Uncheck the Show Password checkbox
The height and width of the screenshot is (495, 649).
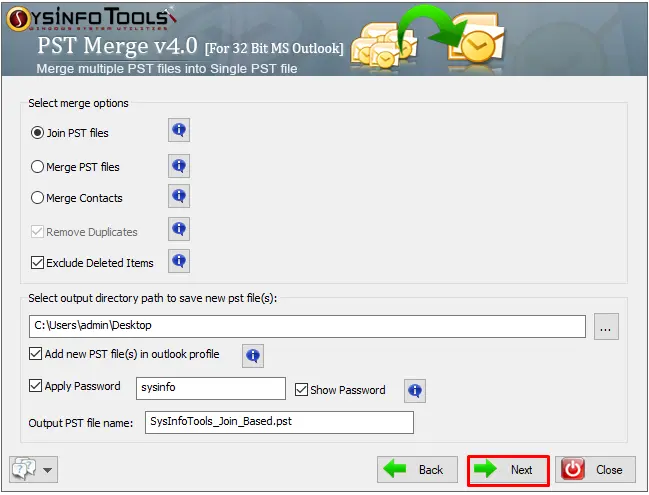point(301,389)
